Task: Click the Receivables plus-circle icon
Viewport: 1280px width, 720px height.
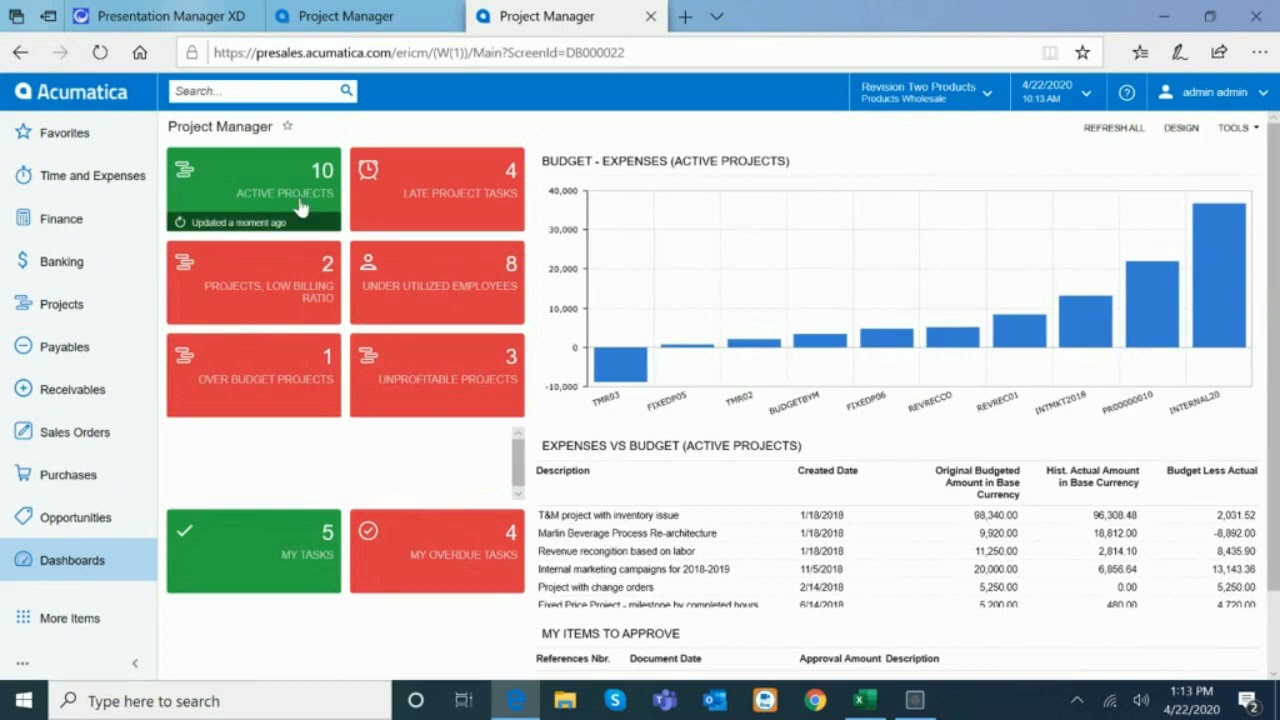Action: [23, 389]
